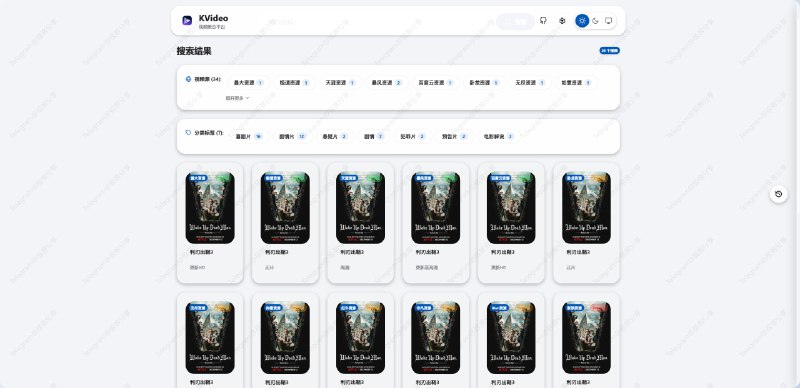This screenshot has width=800, height=388.
Task: Select the 百度云资源 source chip
Action: (436, 82)
